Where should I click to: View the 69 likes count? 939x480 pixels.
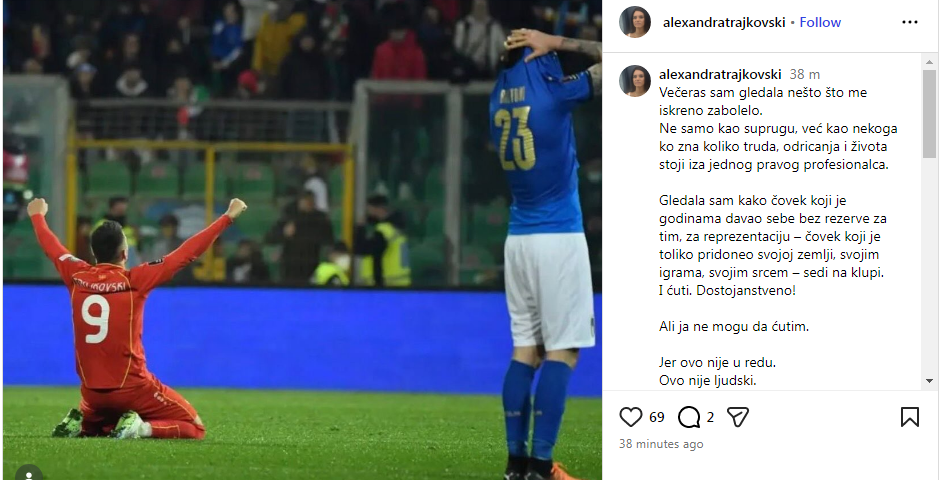pos(657,417)
